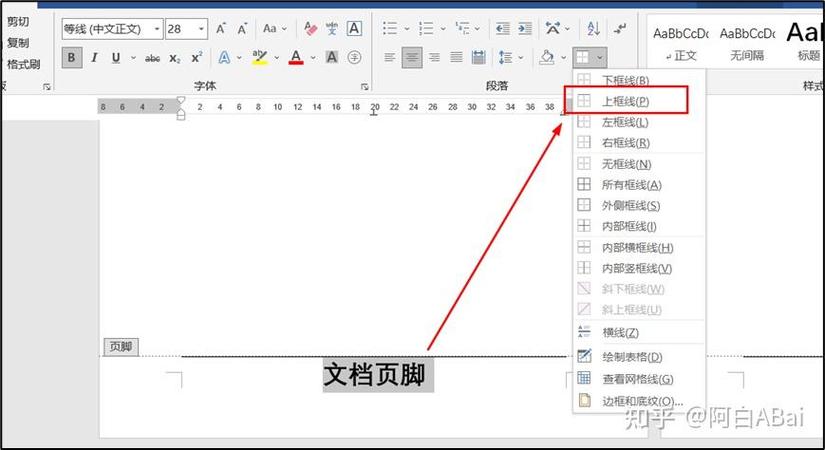Apply red font color

click(296, 57)
